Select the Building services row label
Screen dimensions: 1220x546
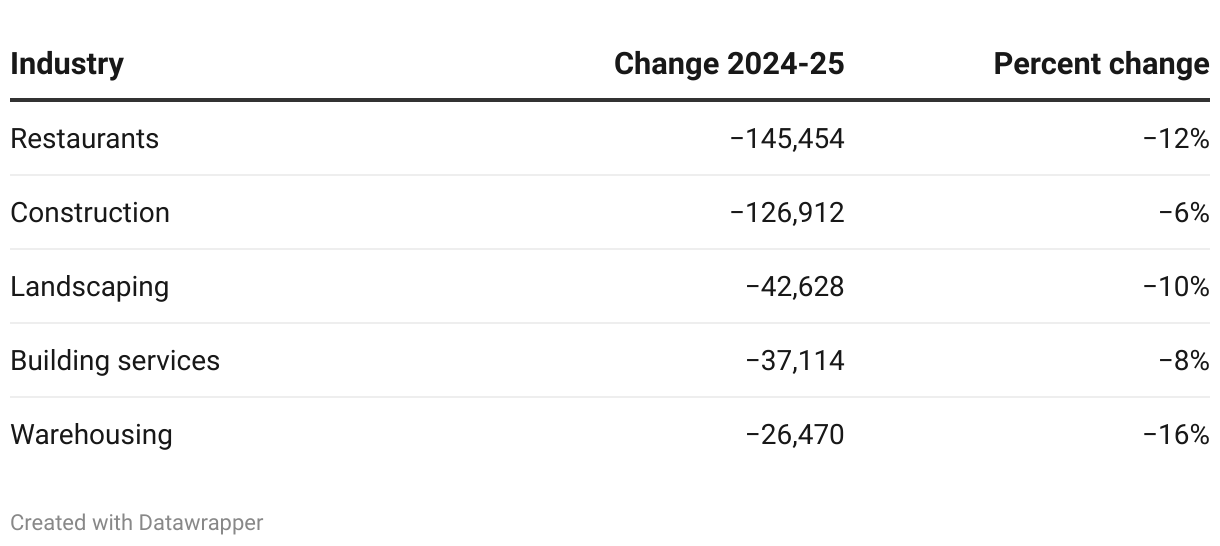[x=115, y=360]
